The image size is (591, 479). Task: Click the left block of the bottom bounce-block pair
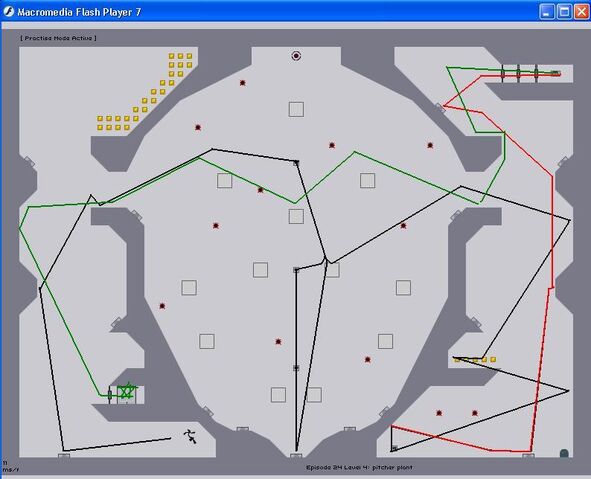tap(278, 395)
